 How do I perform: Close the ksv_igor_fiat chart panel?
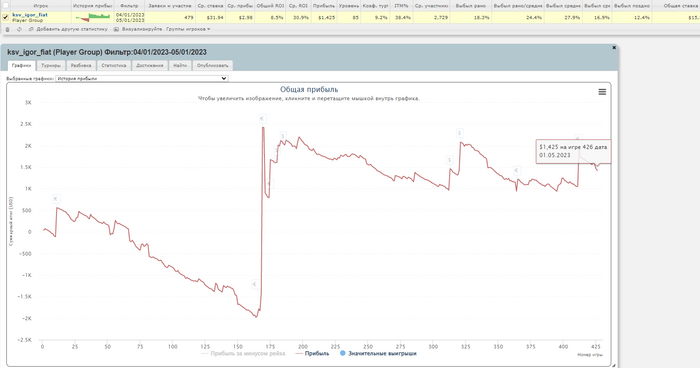pos(614,47)
